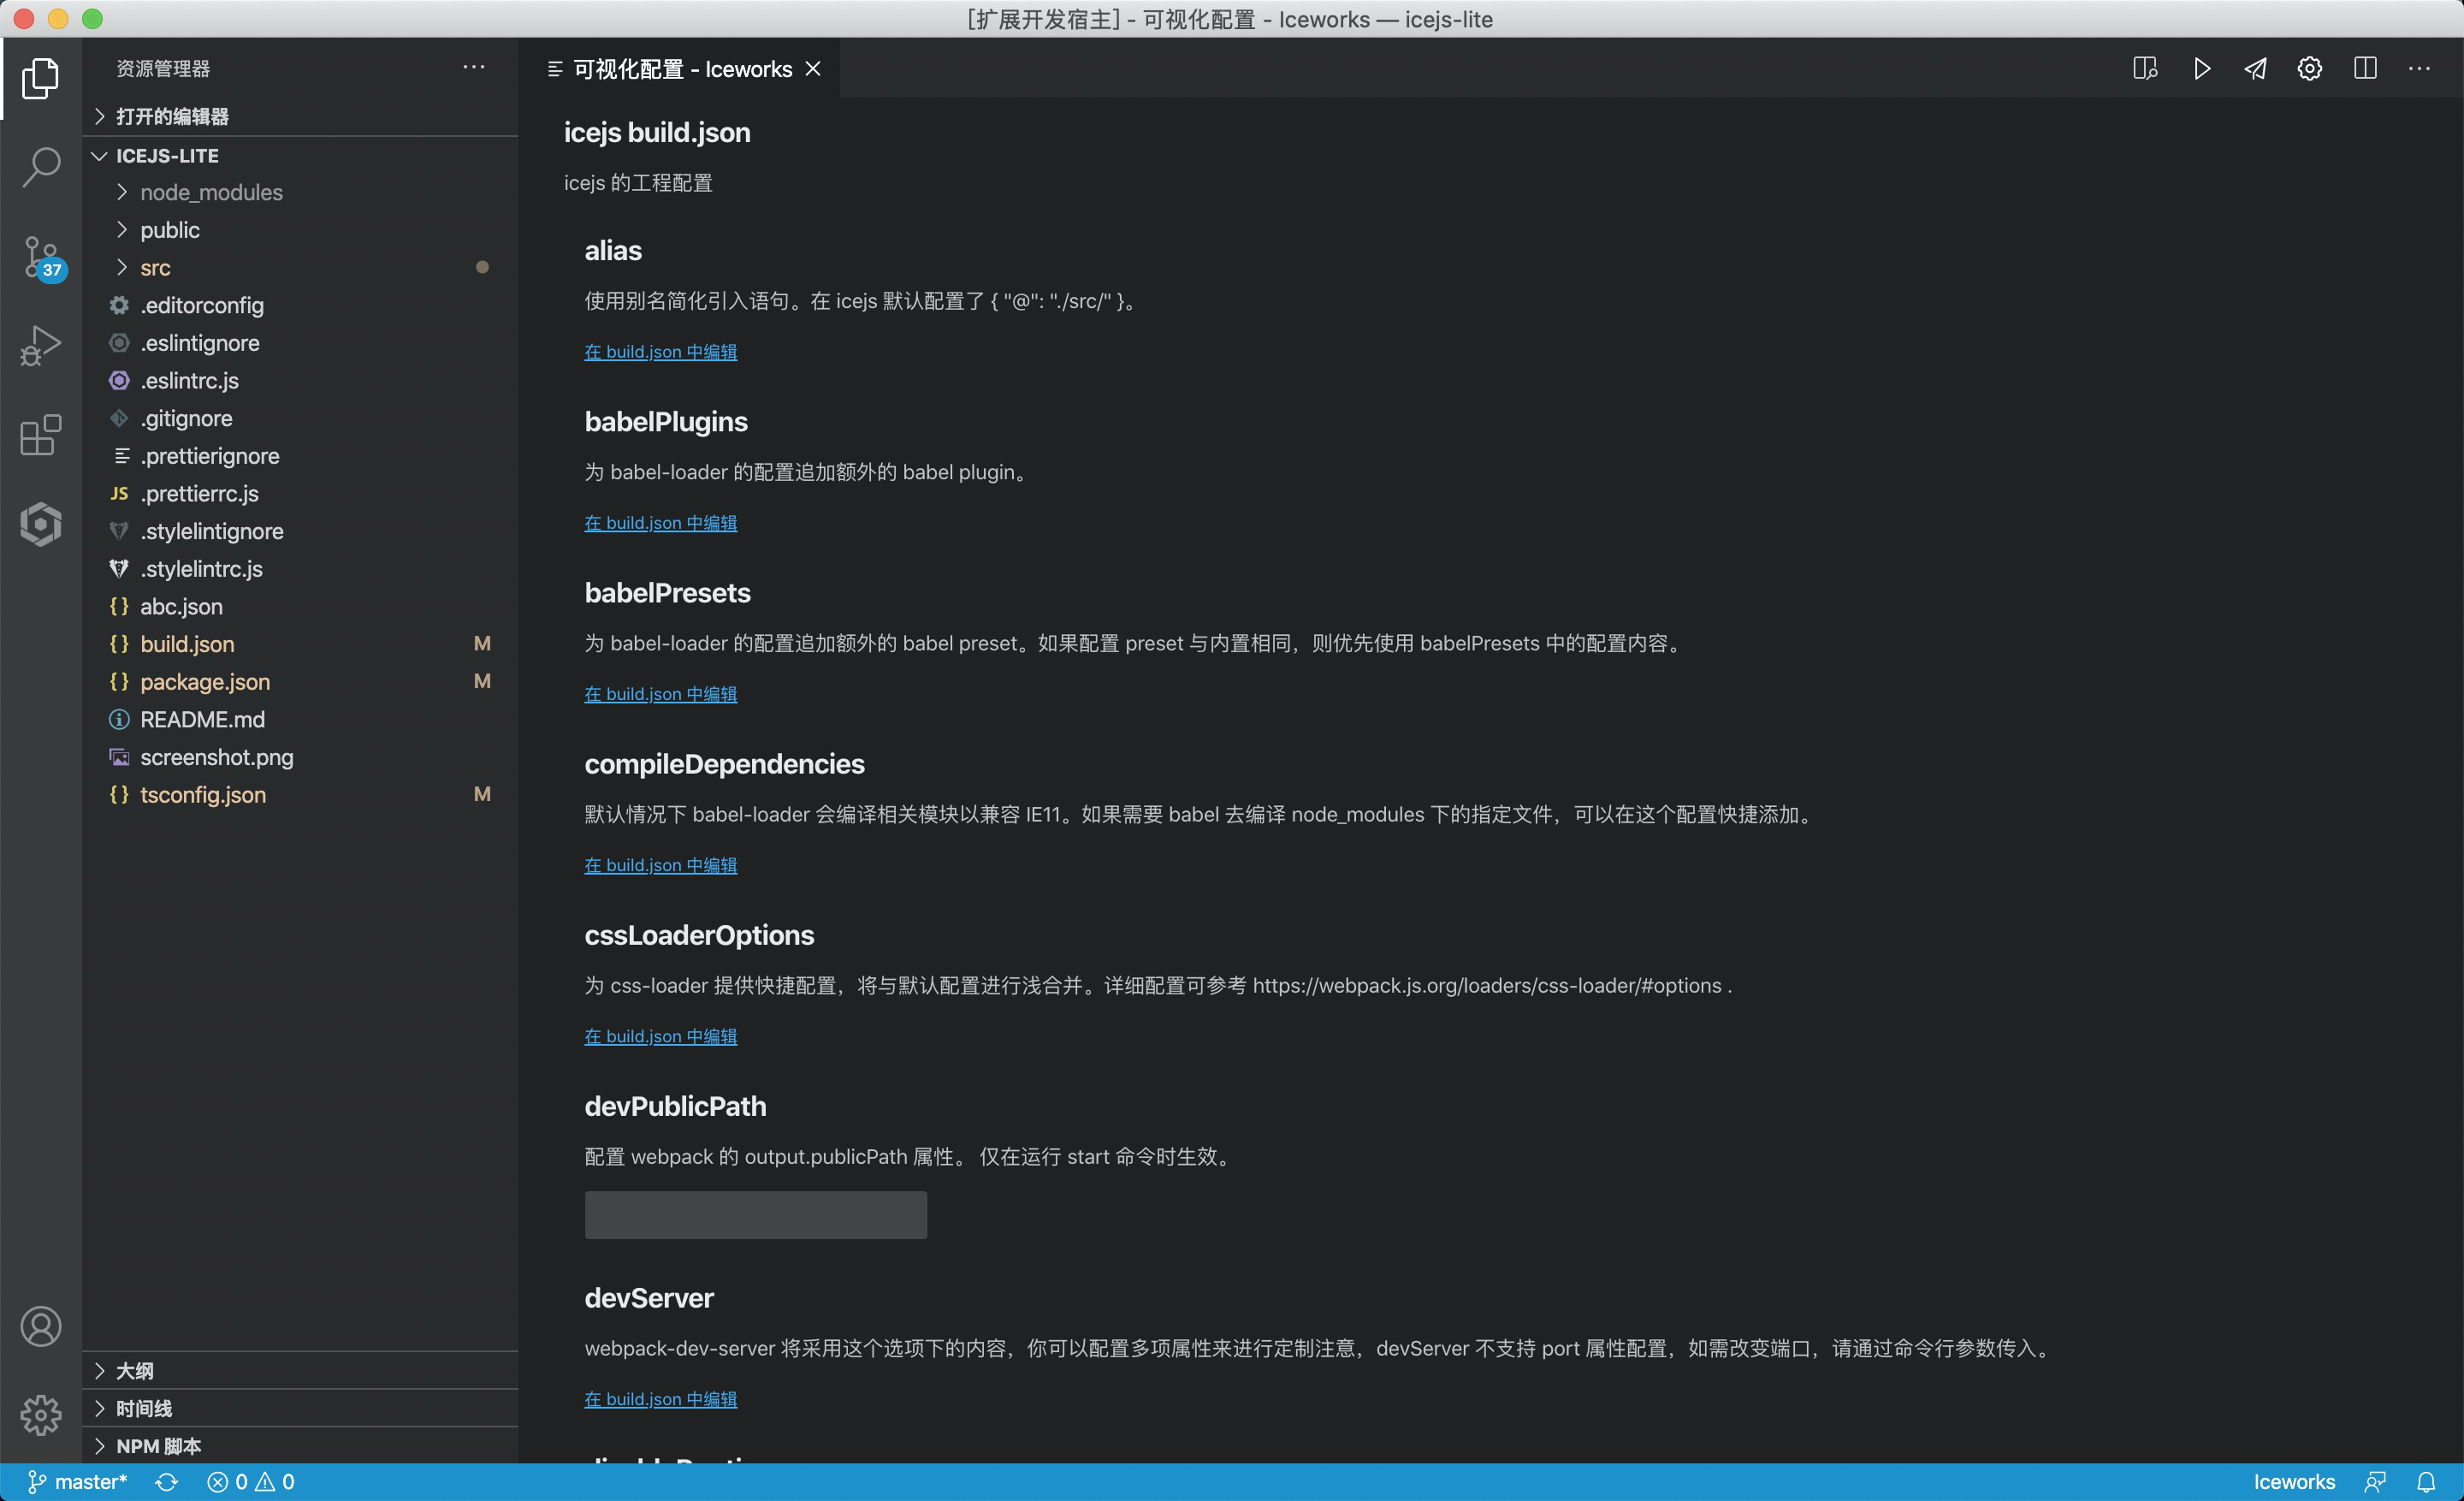Click the run button in the editor toolbar
2464x1501 pixels.
tap(2201, 68)
